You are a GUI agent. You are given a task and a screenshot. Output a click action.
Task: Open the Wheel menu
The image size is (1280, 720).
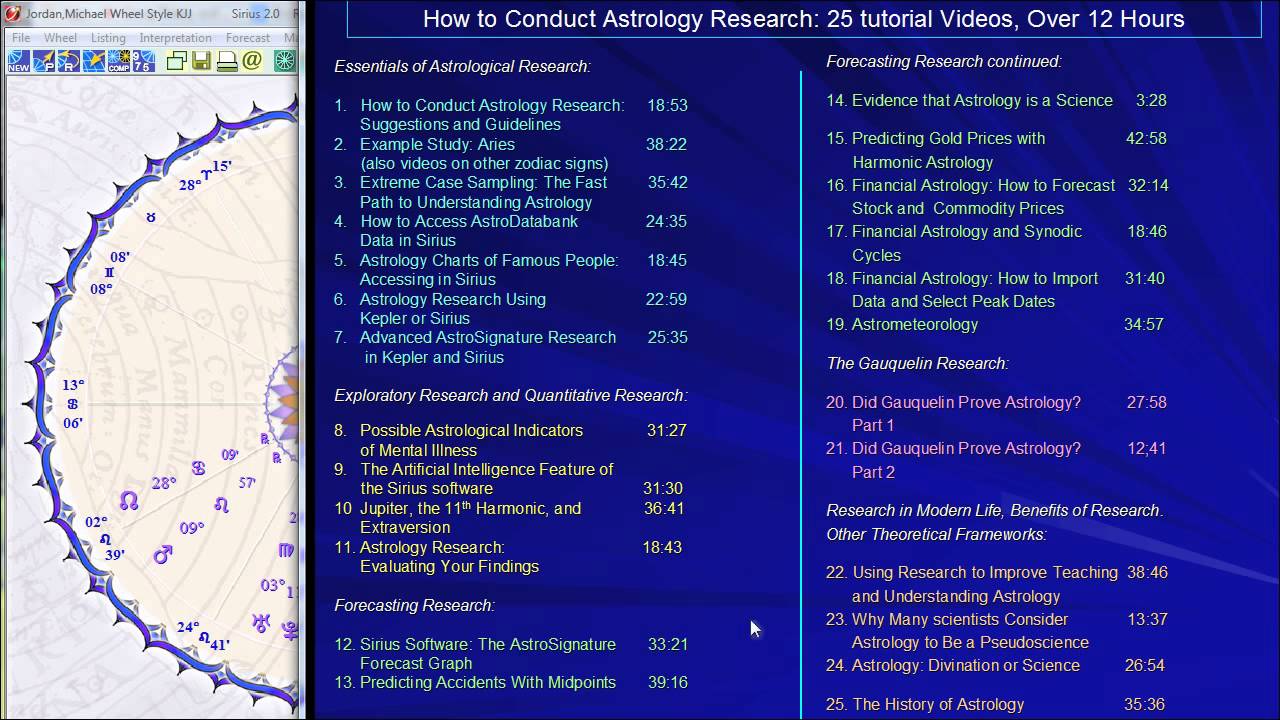60,38
